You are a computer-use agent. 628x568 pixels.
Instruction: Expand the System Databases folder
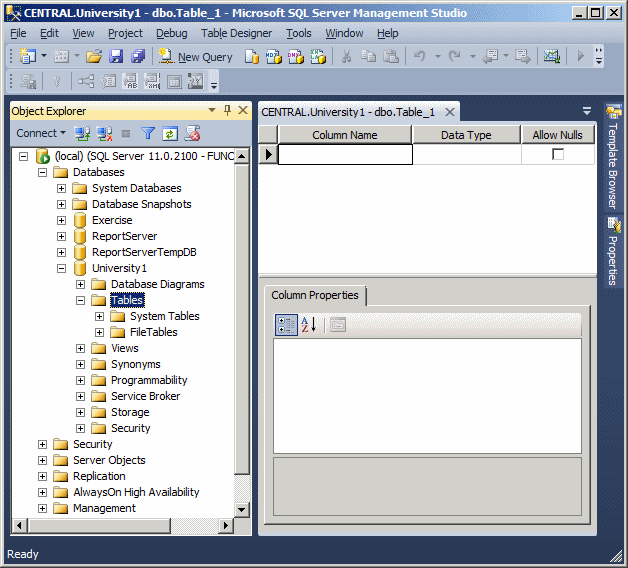[61, 188]
